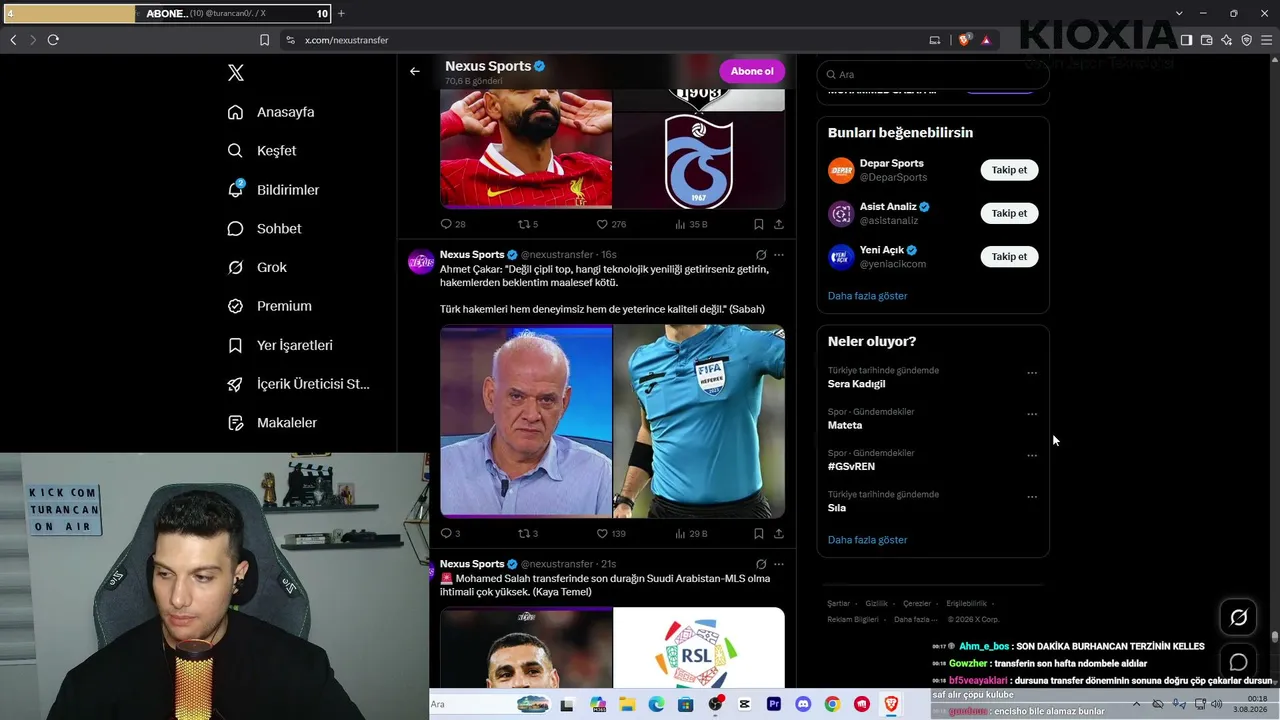Open the Brave Wallet icon
The image size is (1280, 720).
(1206, 40)
